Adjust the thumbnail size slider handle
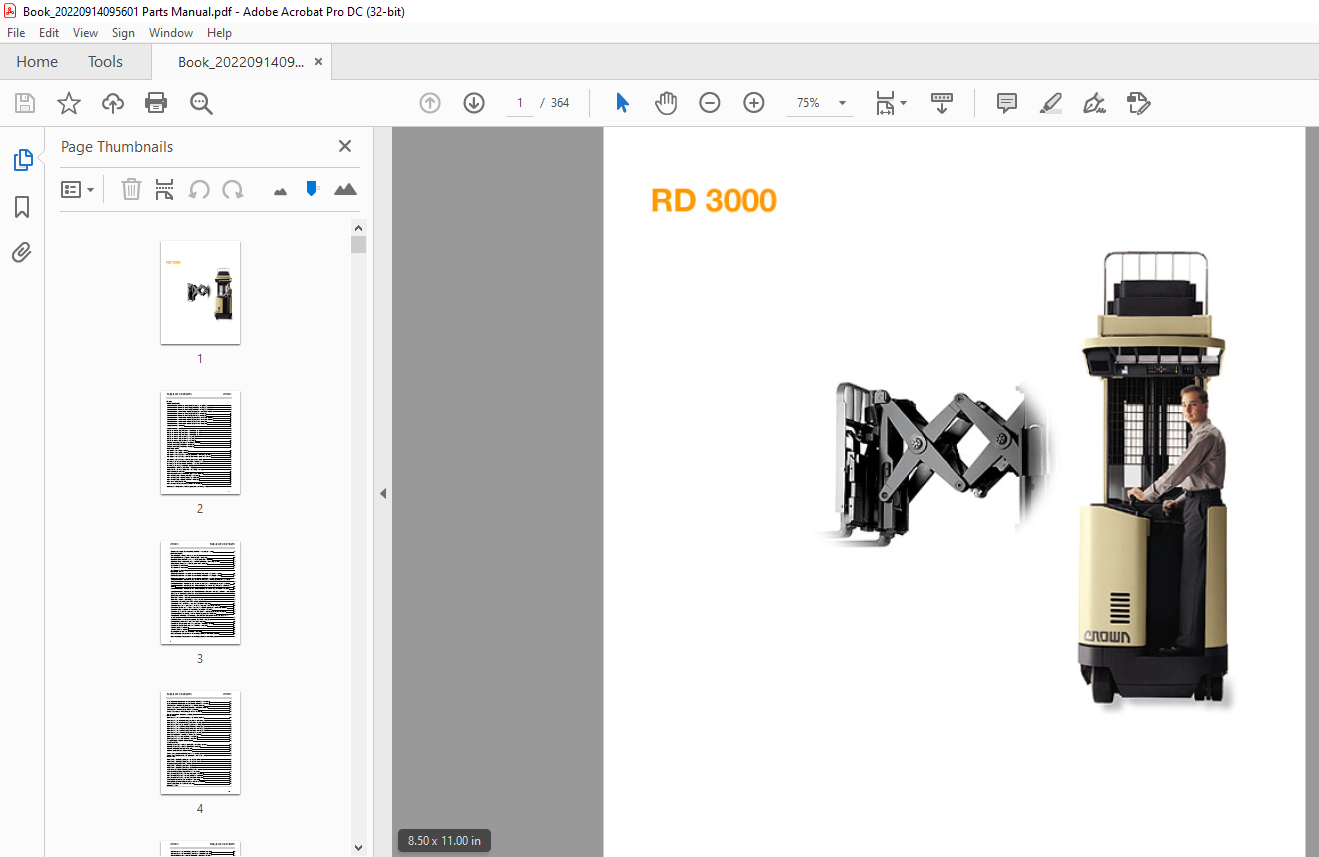The height and width of the screenshot is (857, 1319). click(312, 188)
